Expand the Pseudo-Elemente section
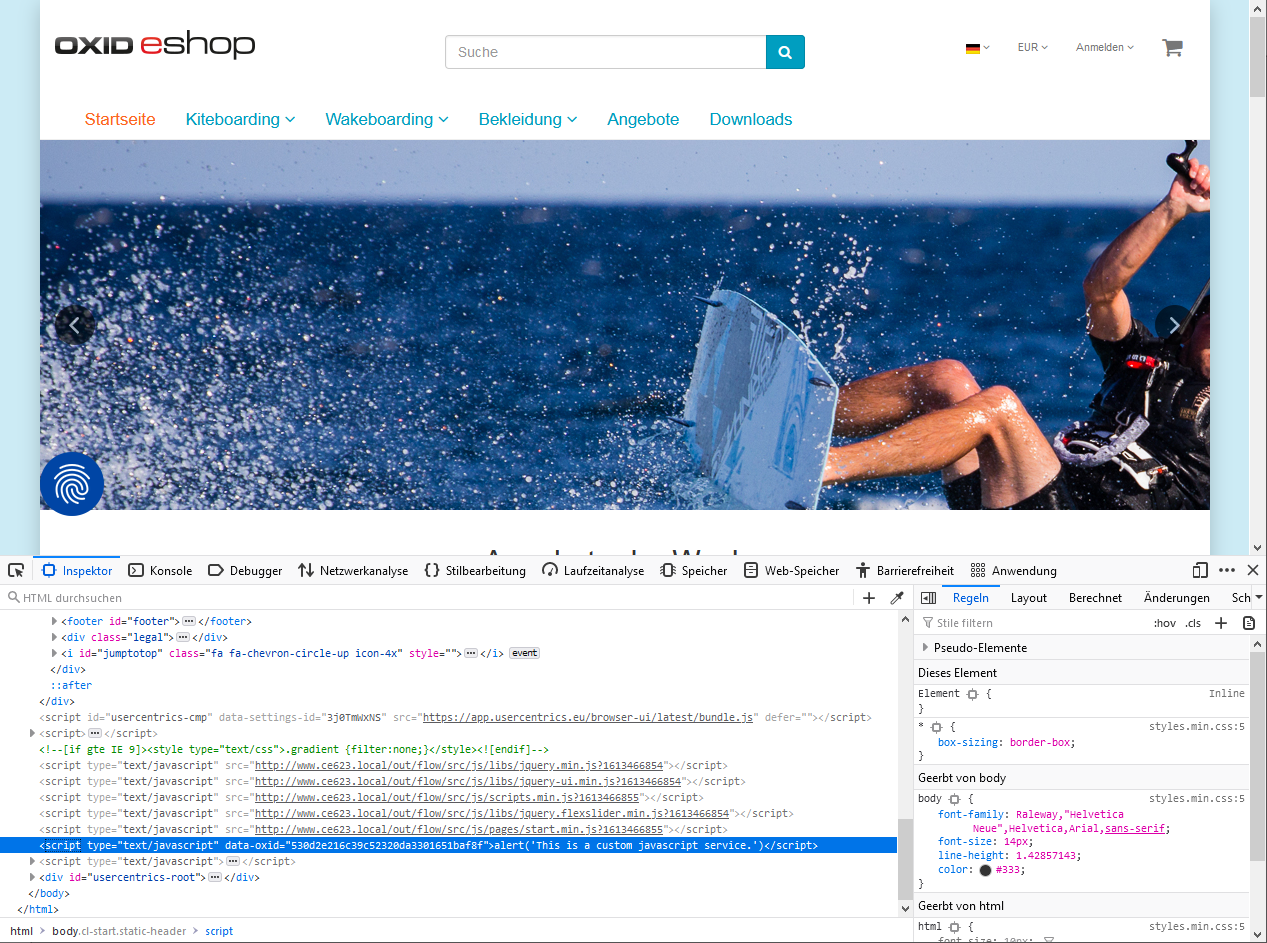1267x943 pixels. point(926,648)
